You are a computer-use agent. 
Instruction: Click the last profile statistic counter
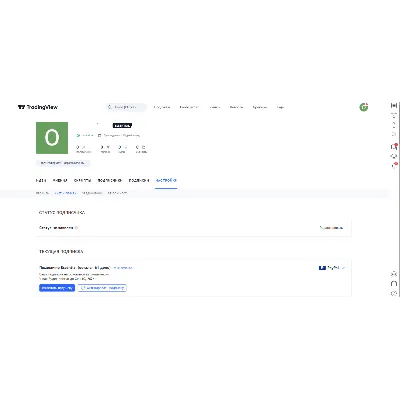coord(141,149)
